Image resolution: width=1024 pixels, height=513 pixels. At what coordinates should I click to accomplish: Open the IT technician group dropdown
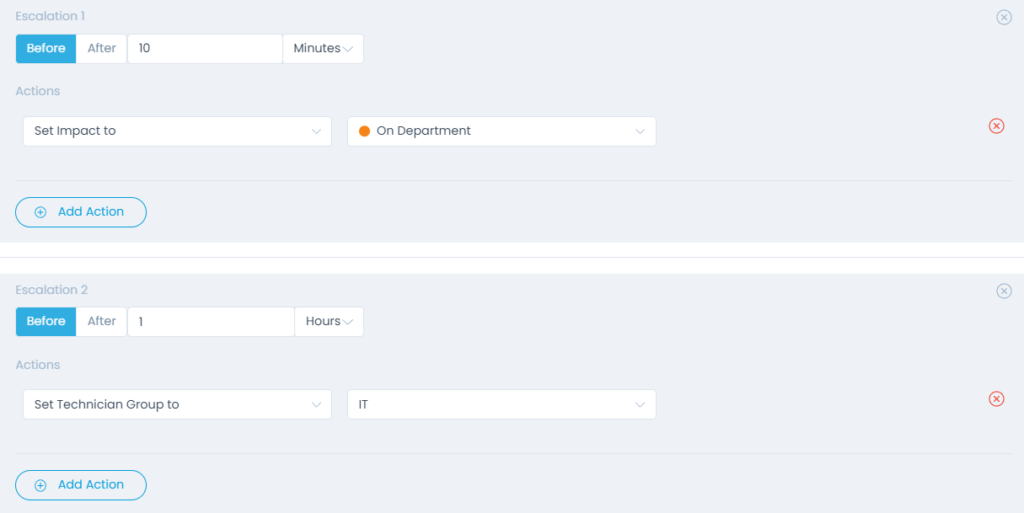point(502,405)
